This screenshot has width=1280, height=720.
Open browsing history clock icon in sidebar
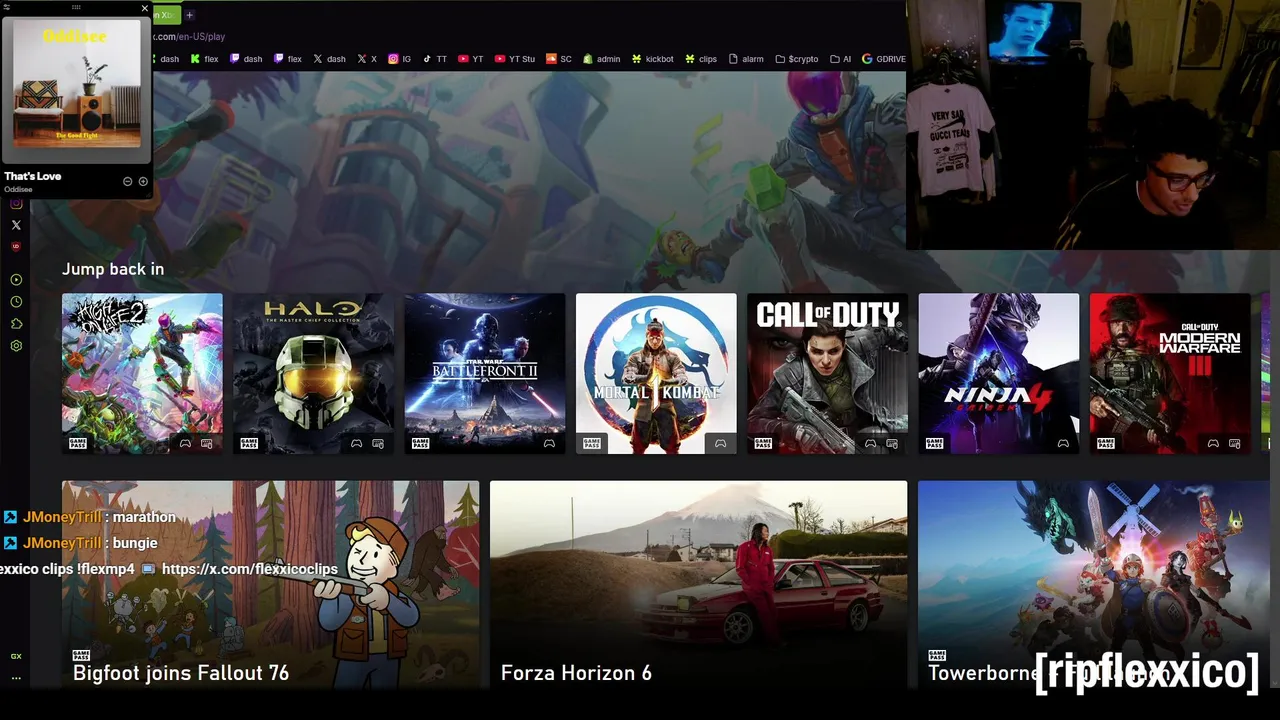tap(16, 302)
